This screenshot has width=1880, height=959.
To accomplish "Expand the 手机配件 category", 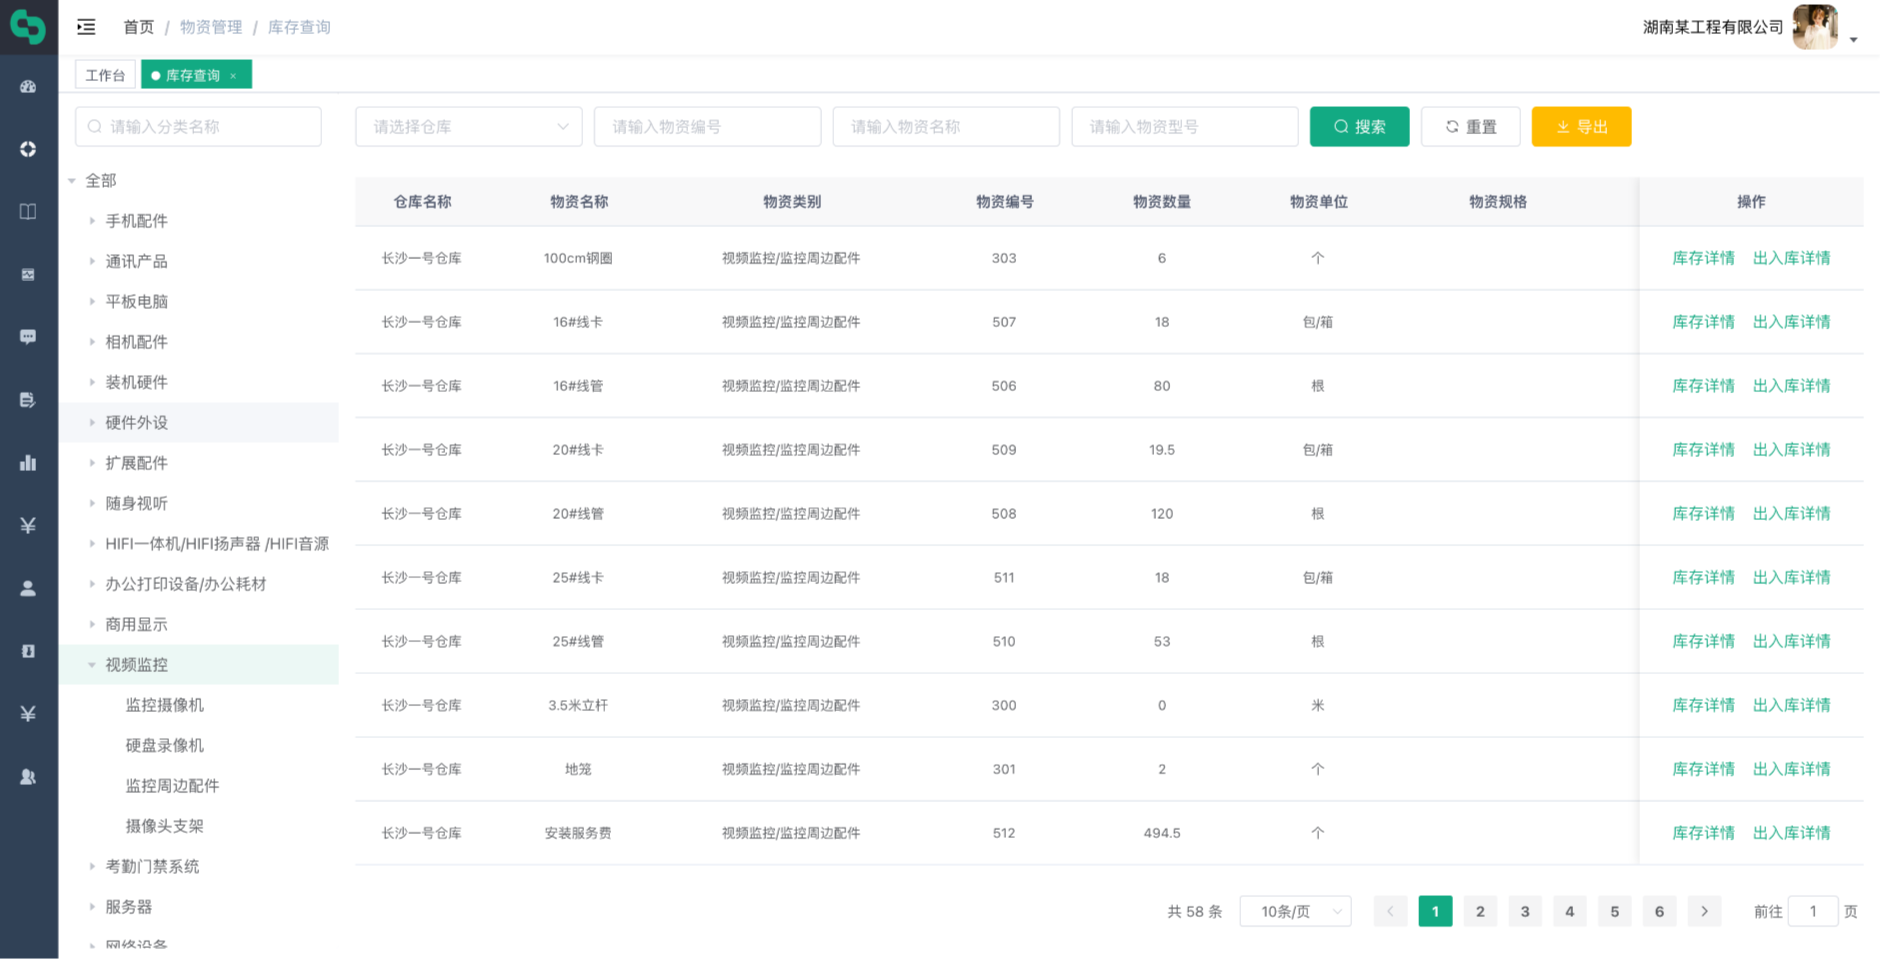I will [92, 221].
